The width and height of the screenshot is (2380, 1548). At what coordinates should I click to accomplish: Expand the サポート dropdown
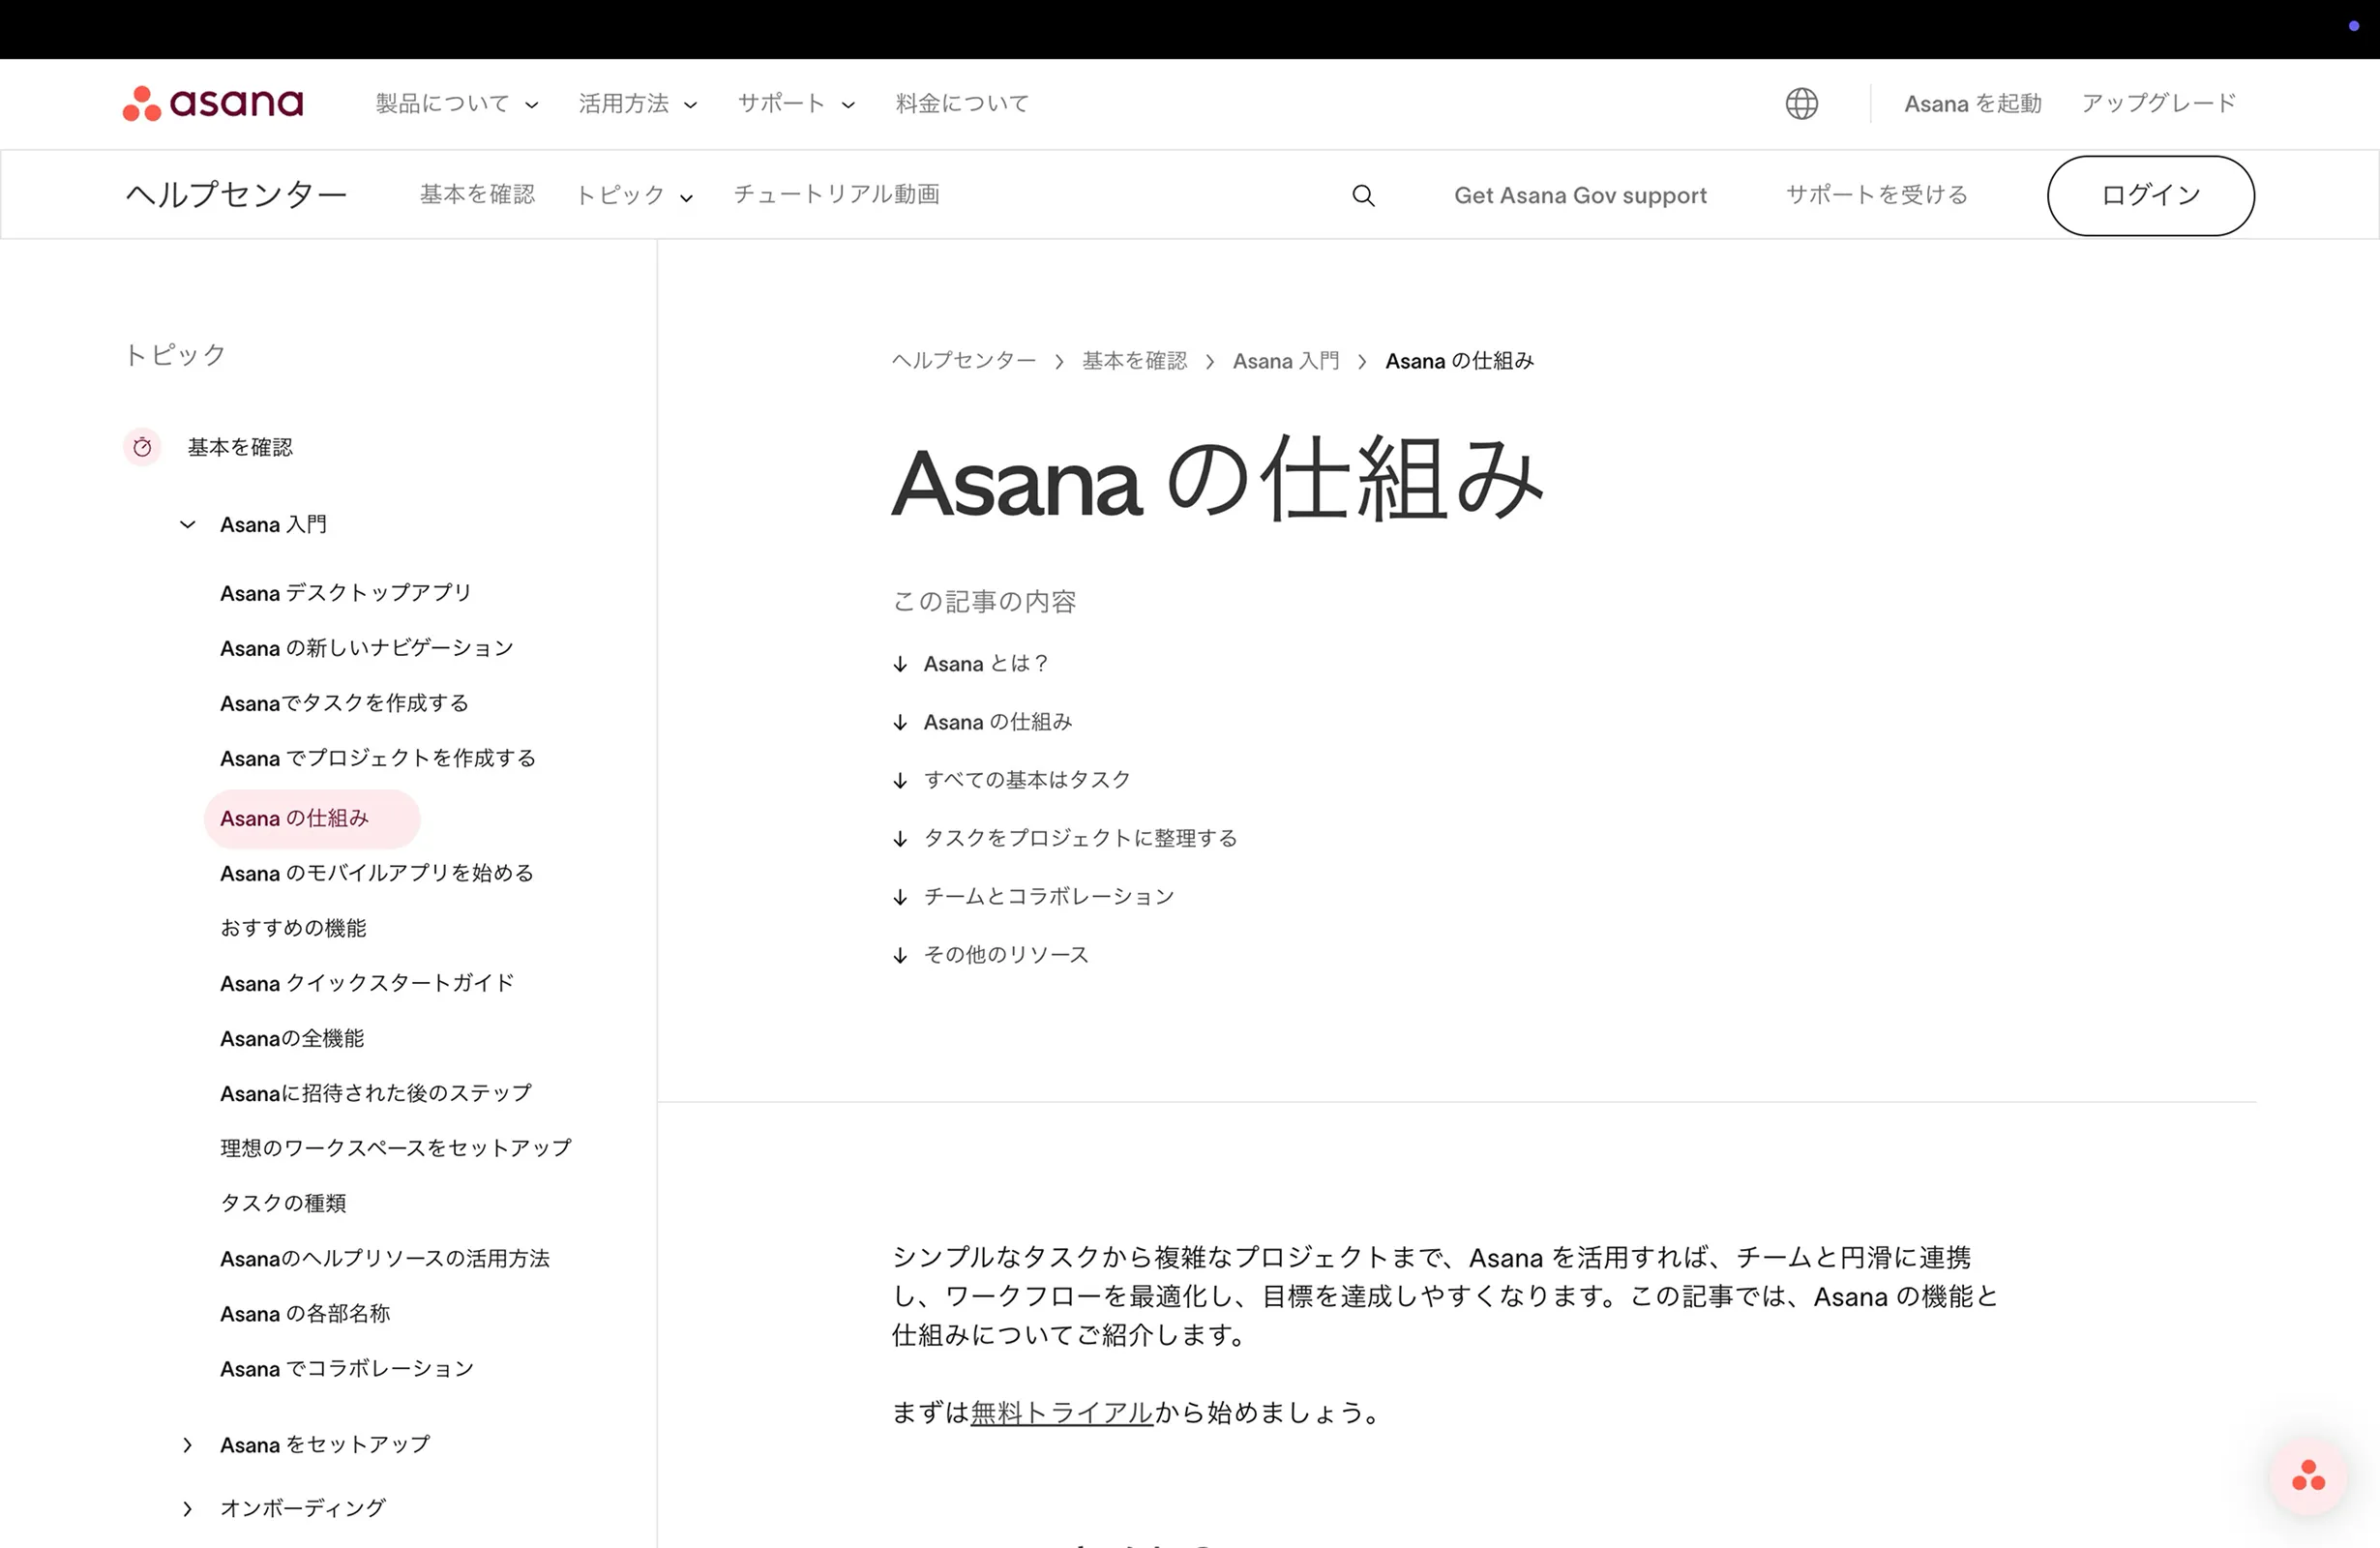coord(796,103)
